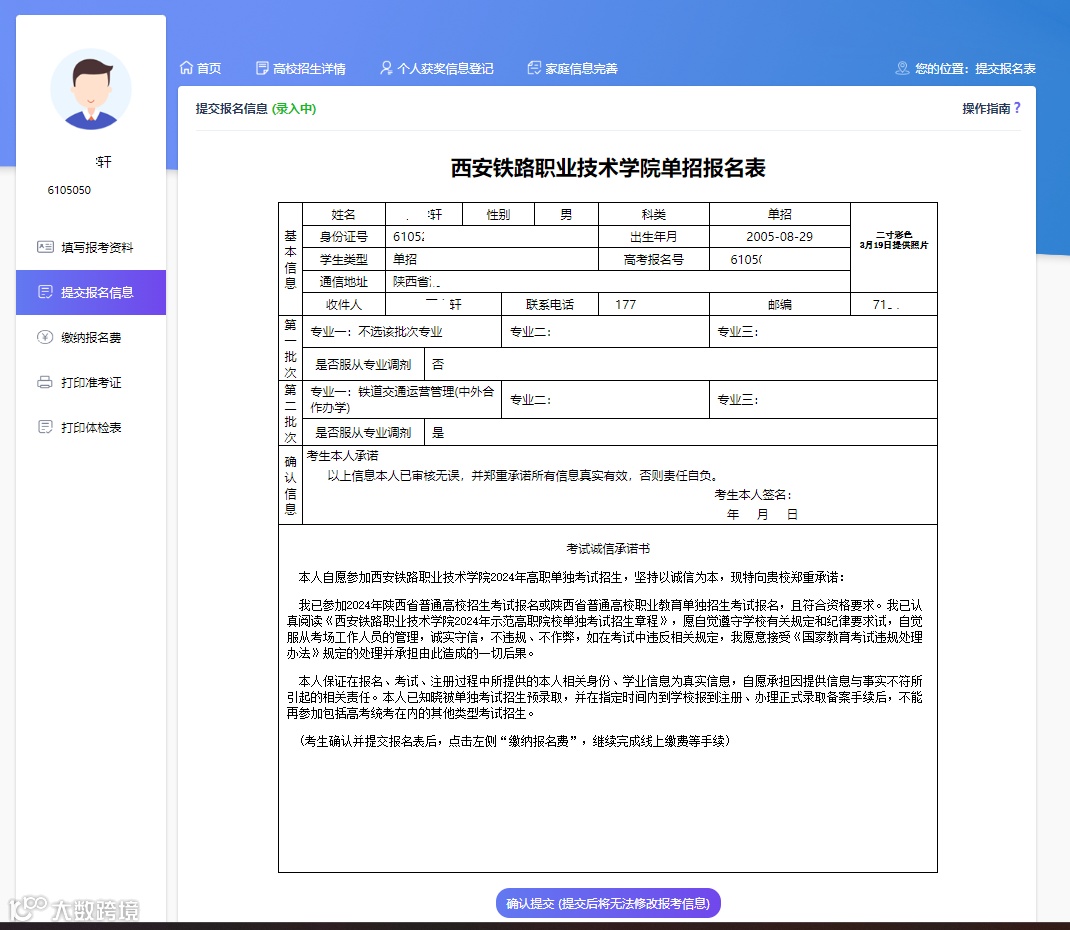Screen dimensions: 1070x930
Task: Click the form title 西安铁路职业技术学院单招报名表
Action: coord(608,168)
